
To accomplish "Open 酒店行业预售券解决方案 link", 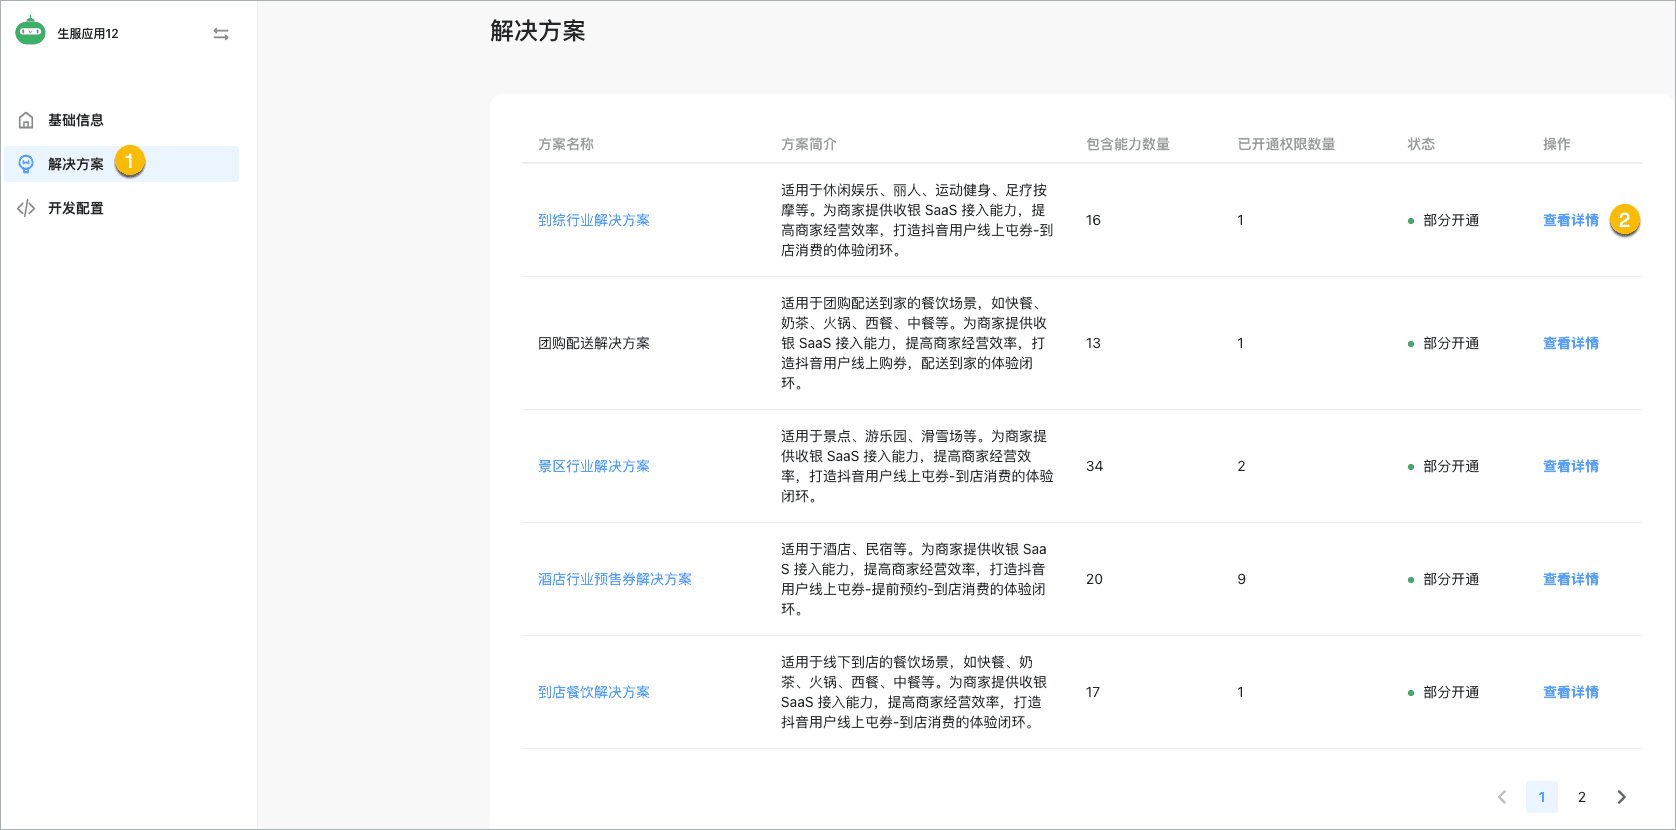I will point(615,579).
